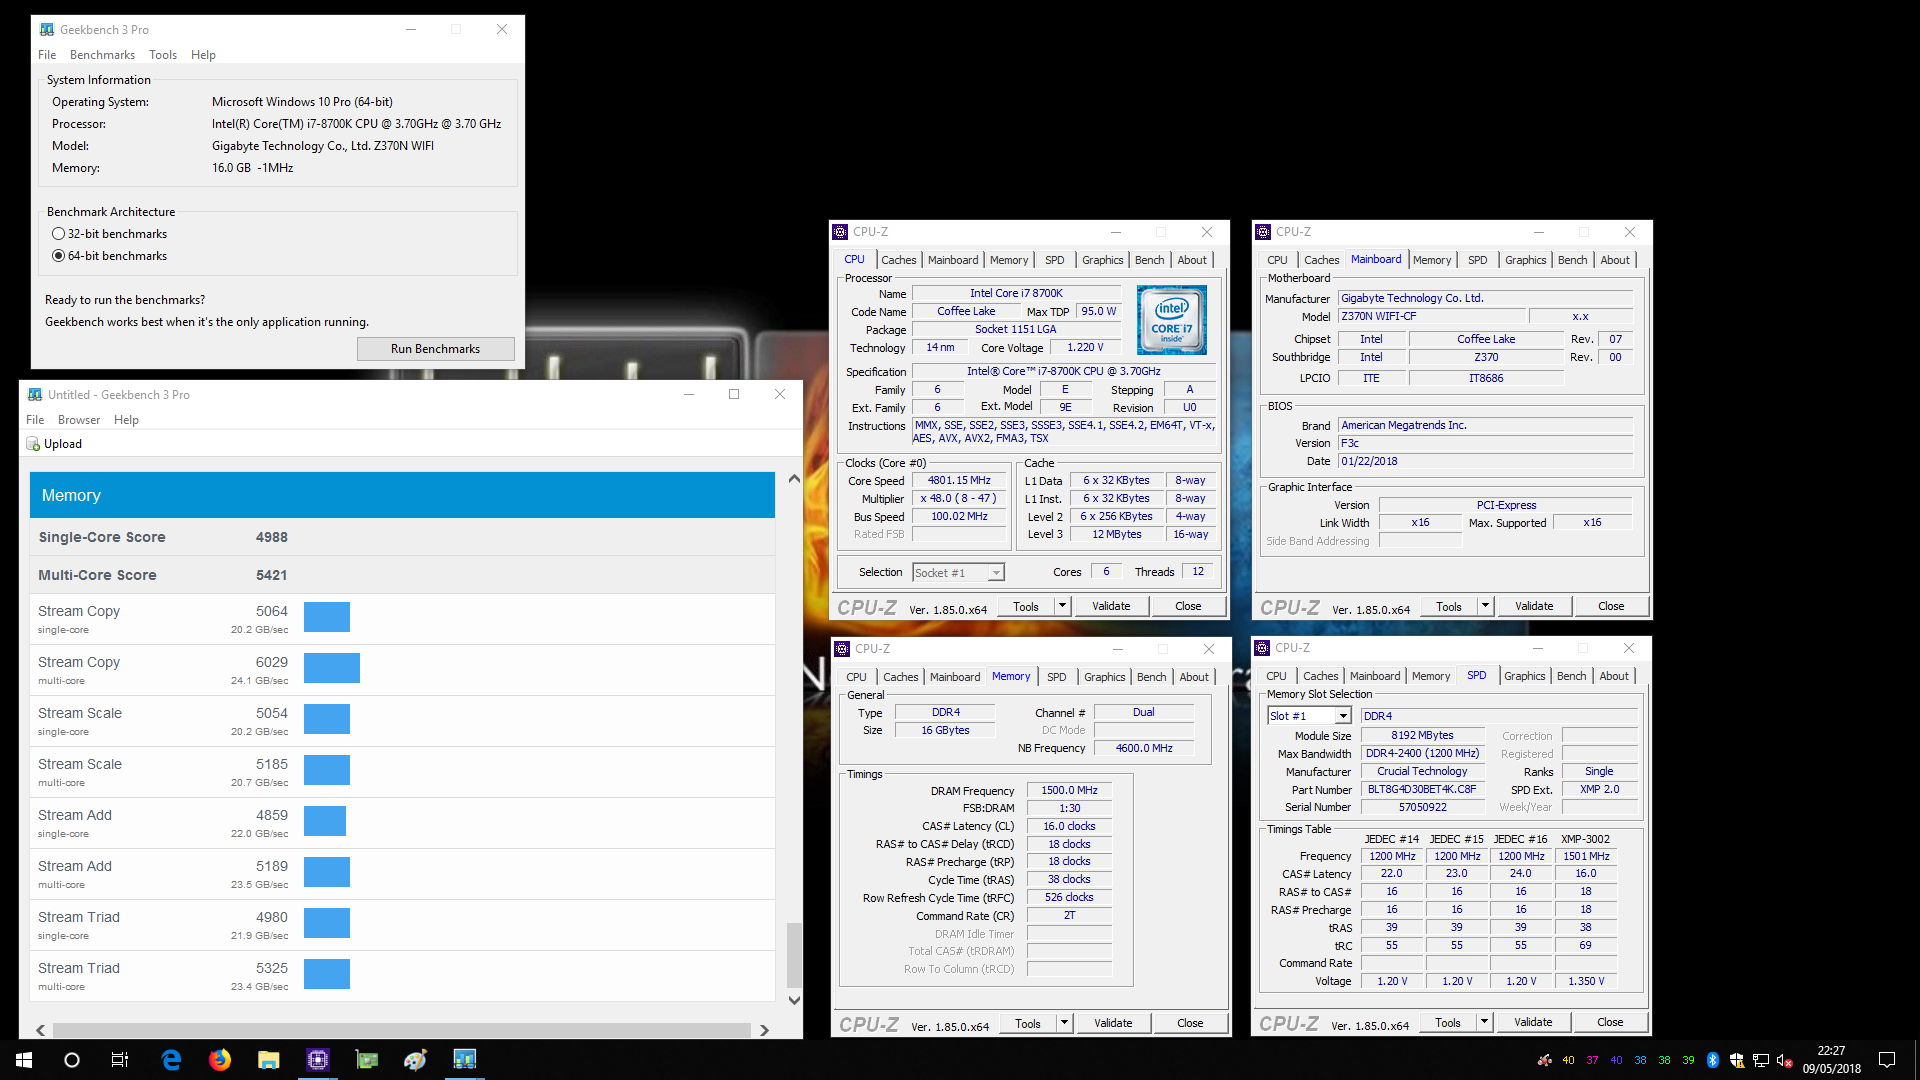Screen dimensions: 1920x1080
Task: Click the Cortana search circle on taskbar
Action: tap(72, 1060)
